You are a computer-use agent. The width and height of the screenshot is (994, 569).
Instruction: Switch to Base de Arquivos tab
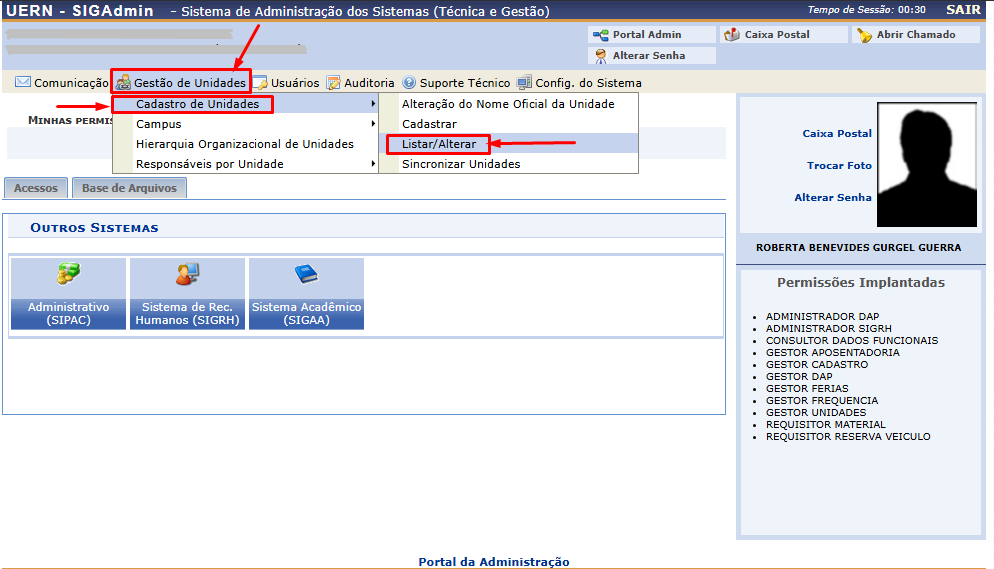tap(129, 188)
